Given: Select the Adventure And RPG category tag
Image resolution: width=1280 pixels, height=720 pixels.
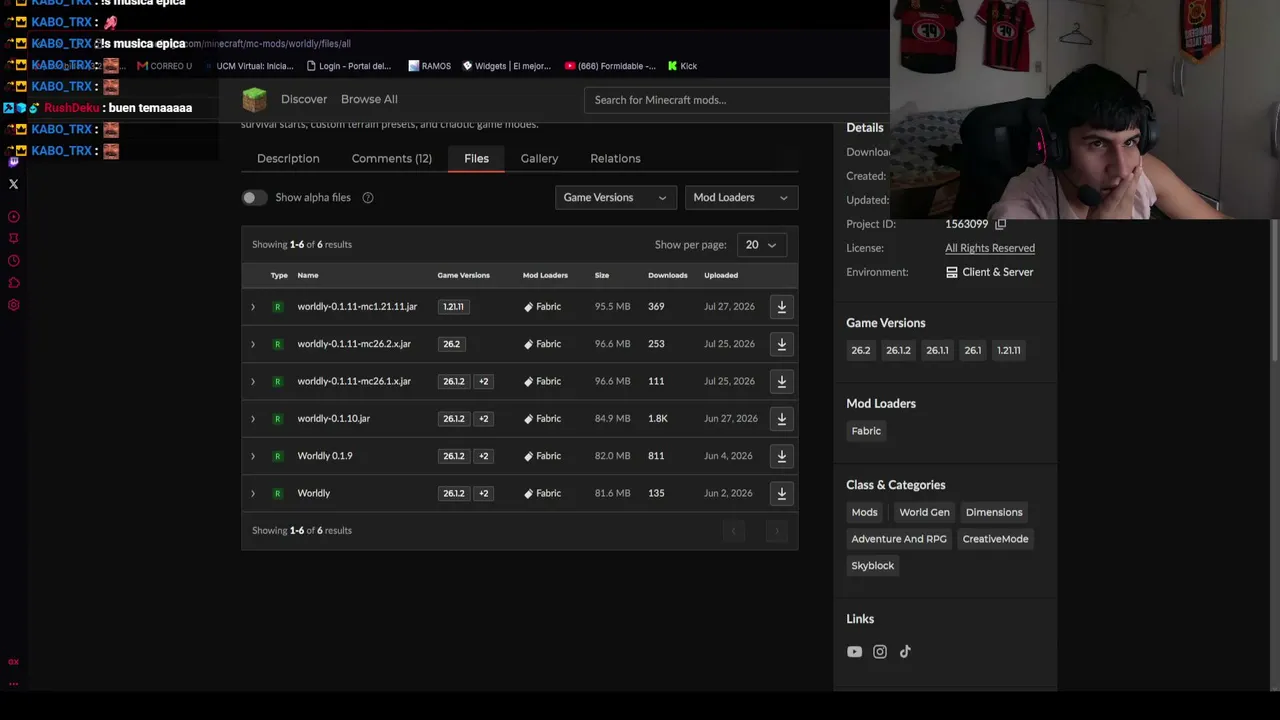Looking at the screenshot, I should (899, 539).
